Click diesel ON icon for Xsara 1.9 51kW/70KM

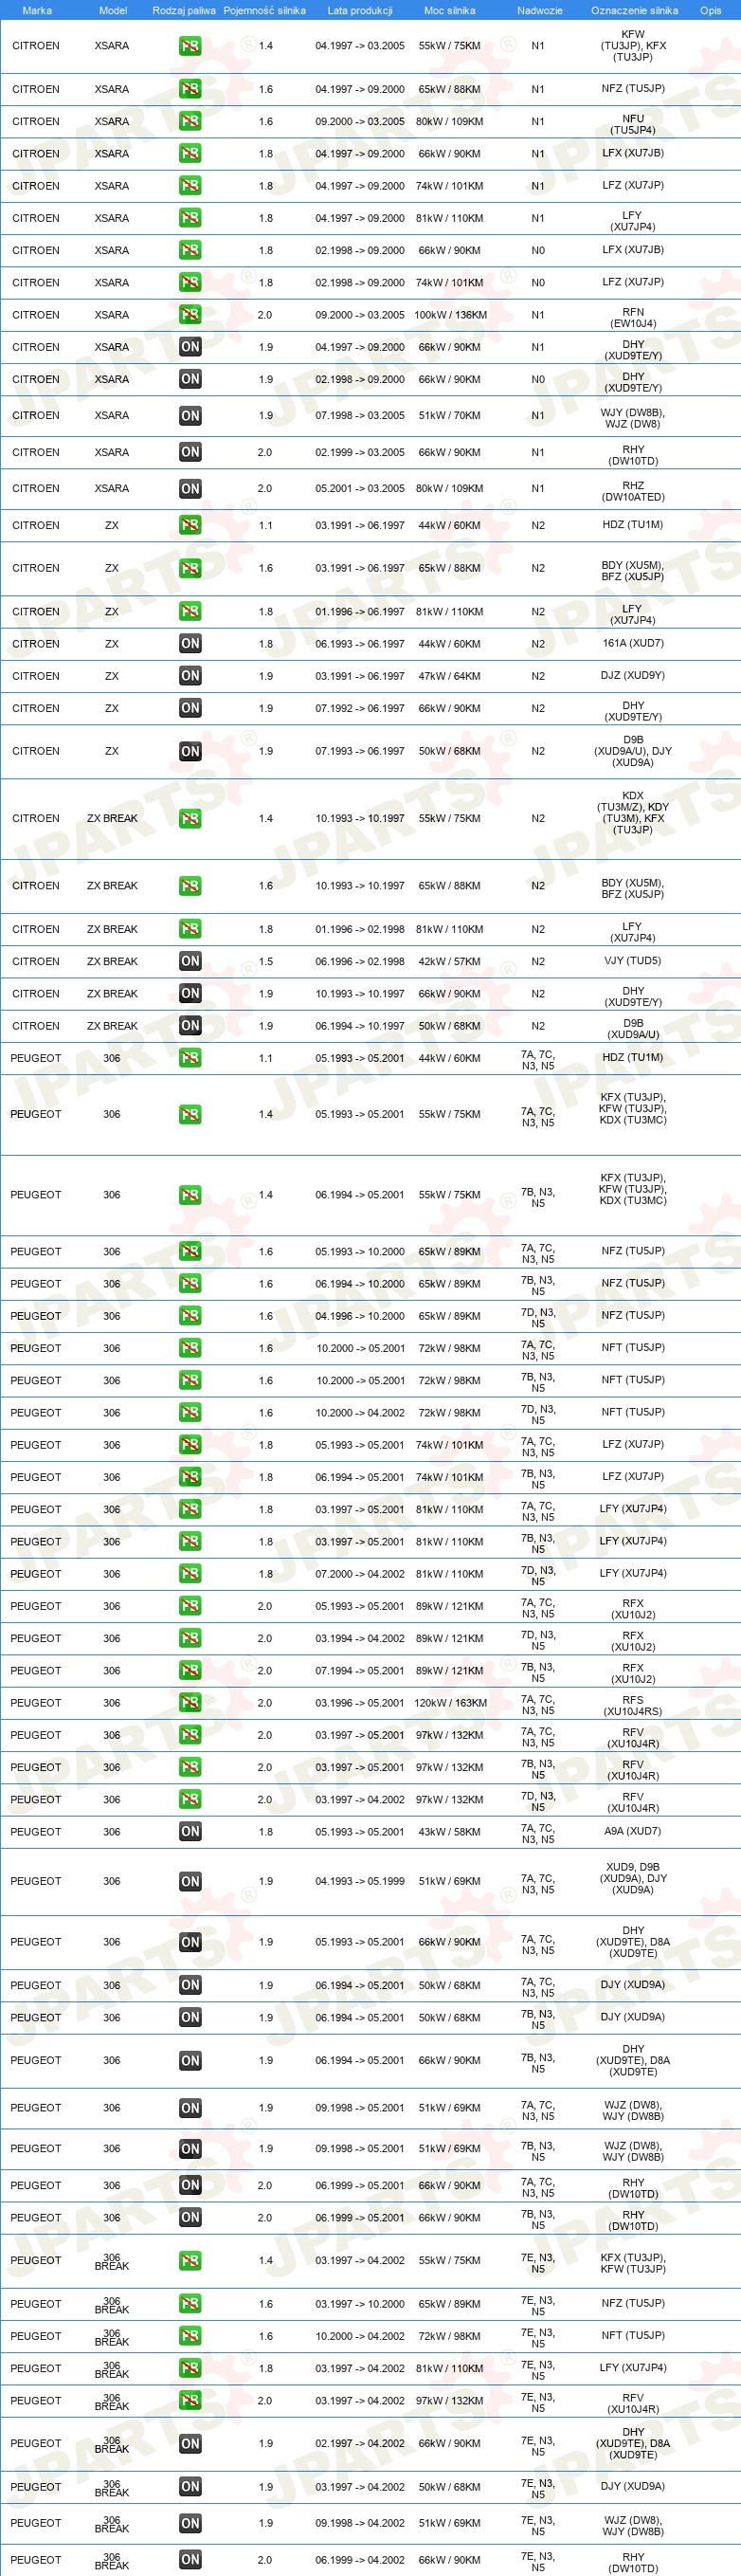click(x=190, y=416)
